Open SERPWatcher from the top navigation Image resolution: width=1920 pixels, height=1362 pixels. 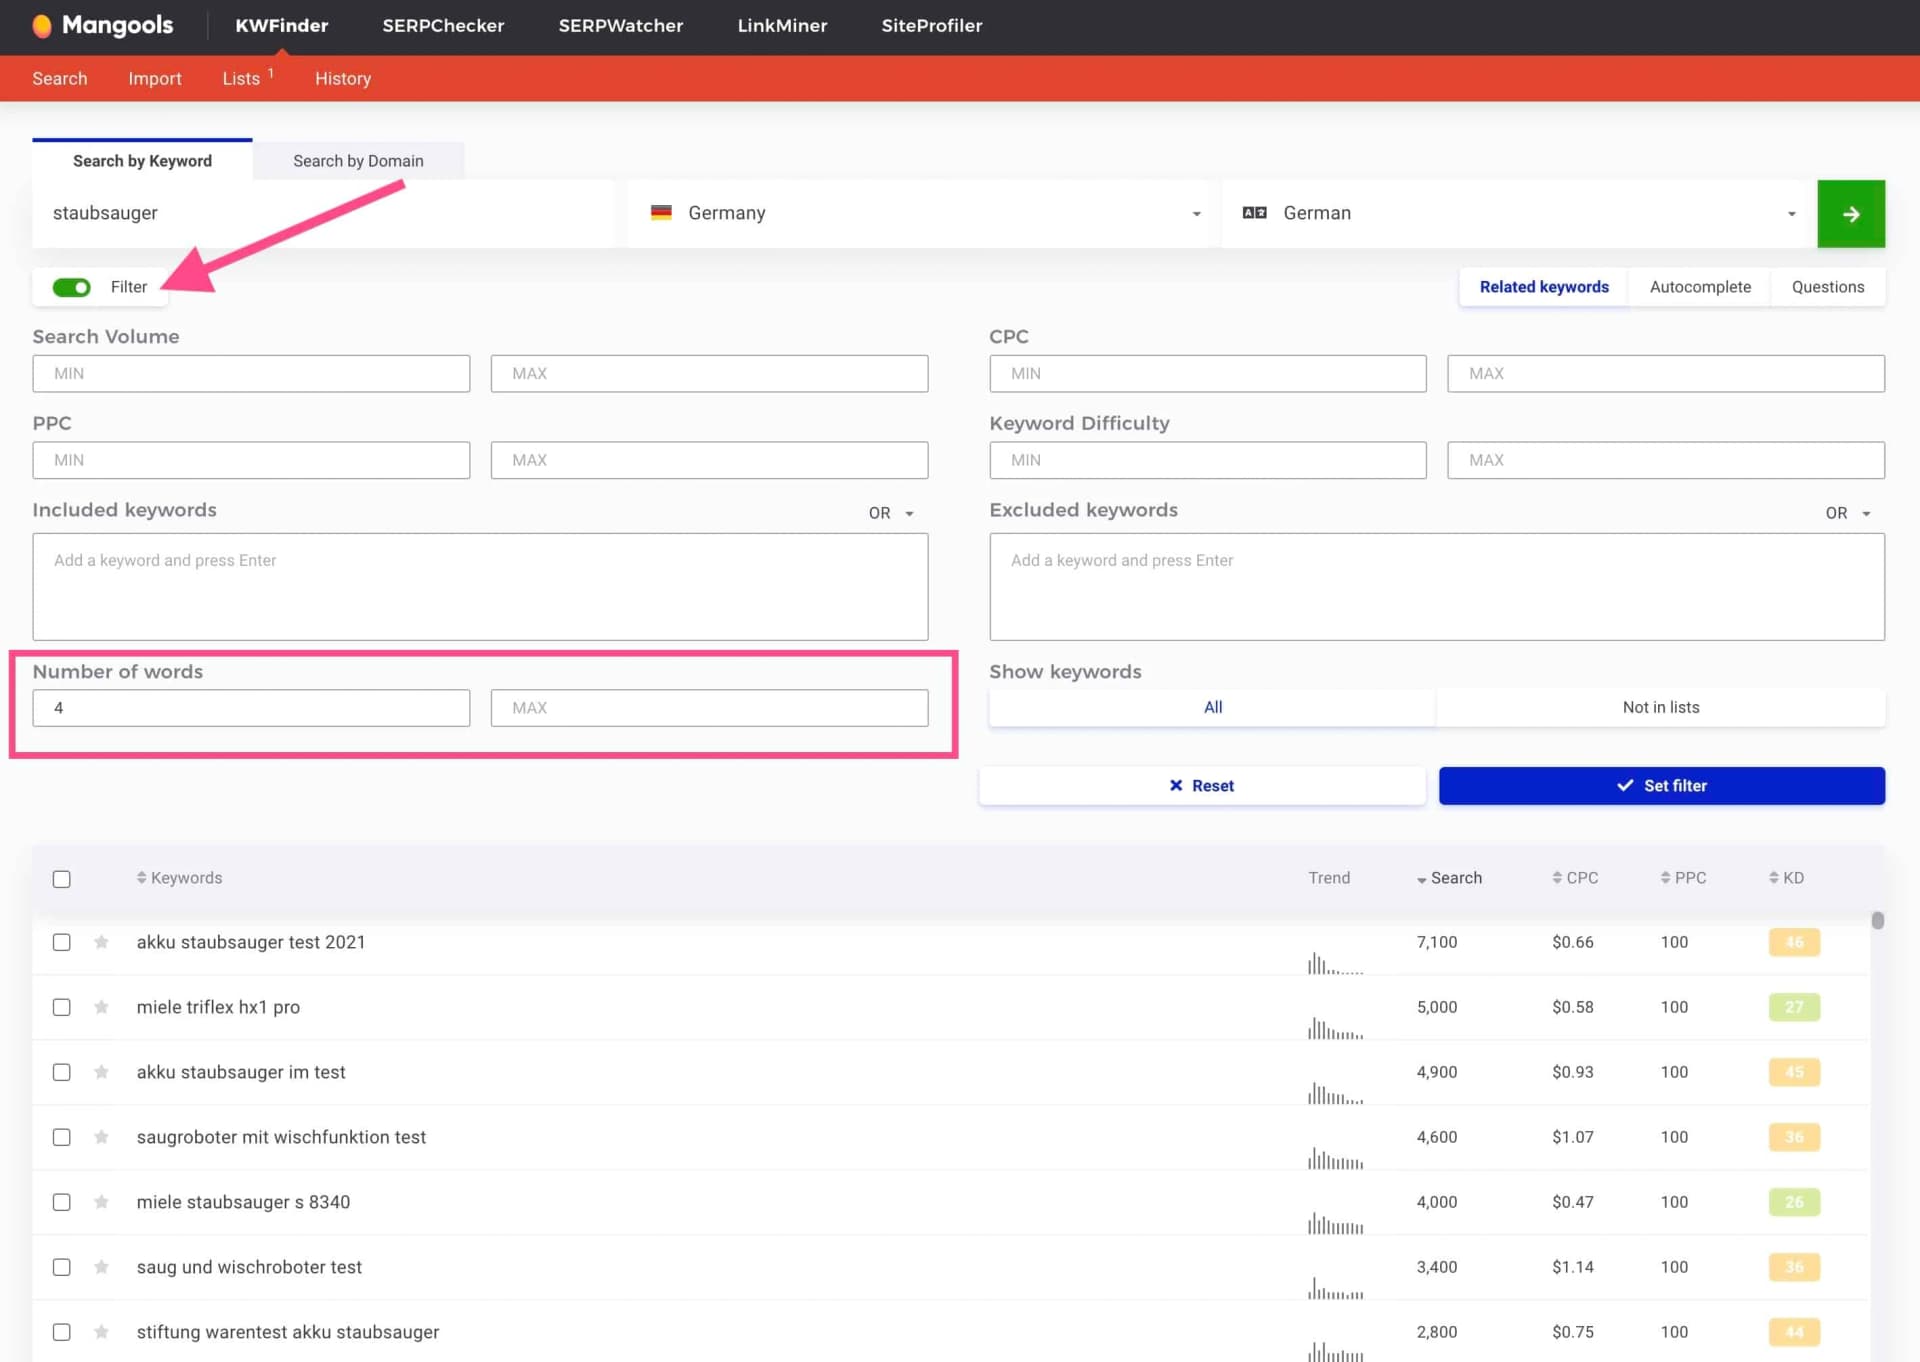(x=620, y=26)
